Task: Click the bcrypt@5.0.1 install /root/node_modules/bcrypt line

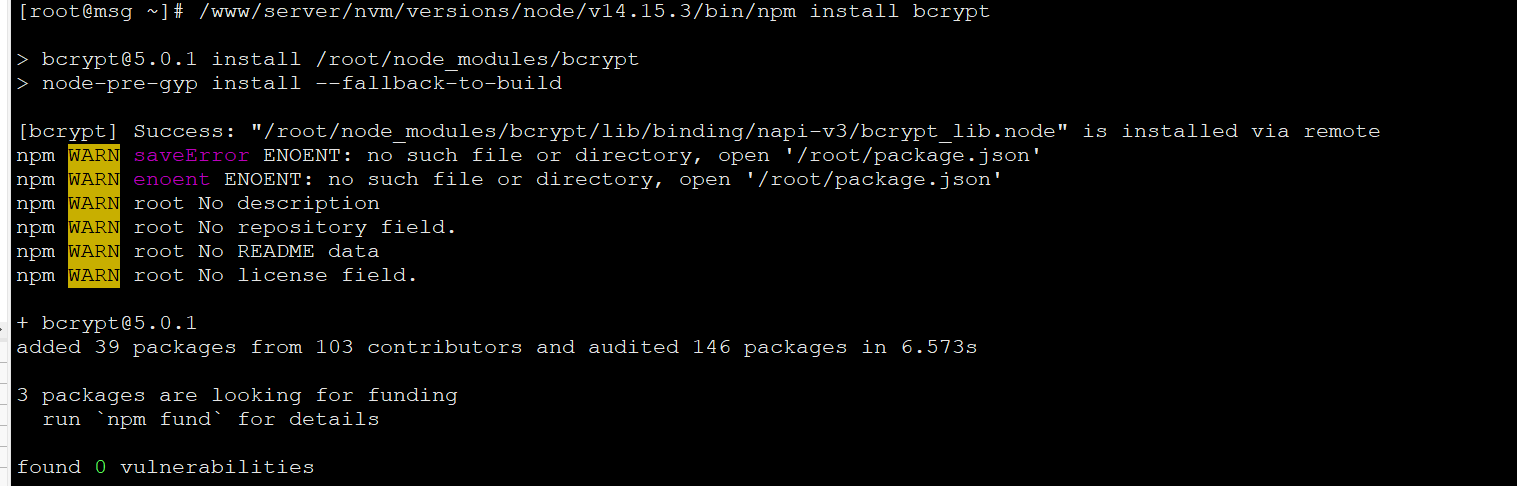Action: (338, 59)
